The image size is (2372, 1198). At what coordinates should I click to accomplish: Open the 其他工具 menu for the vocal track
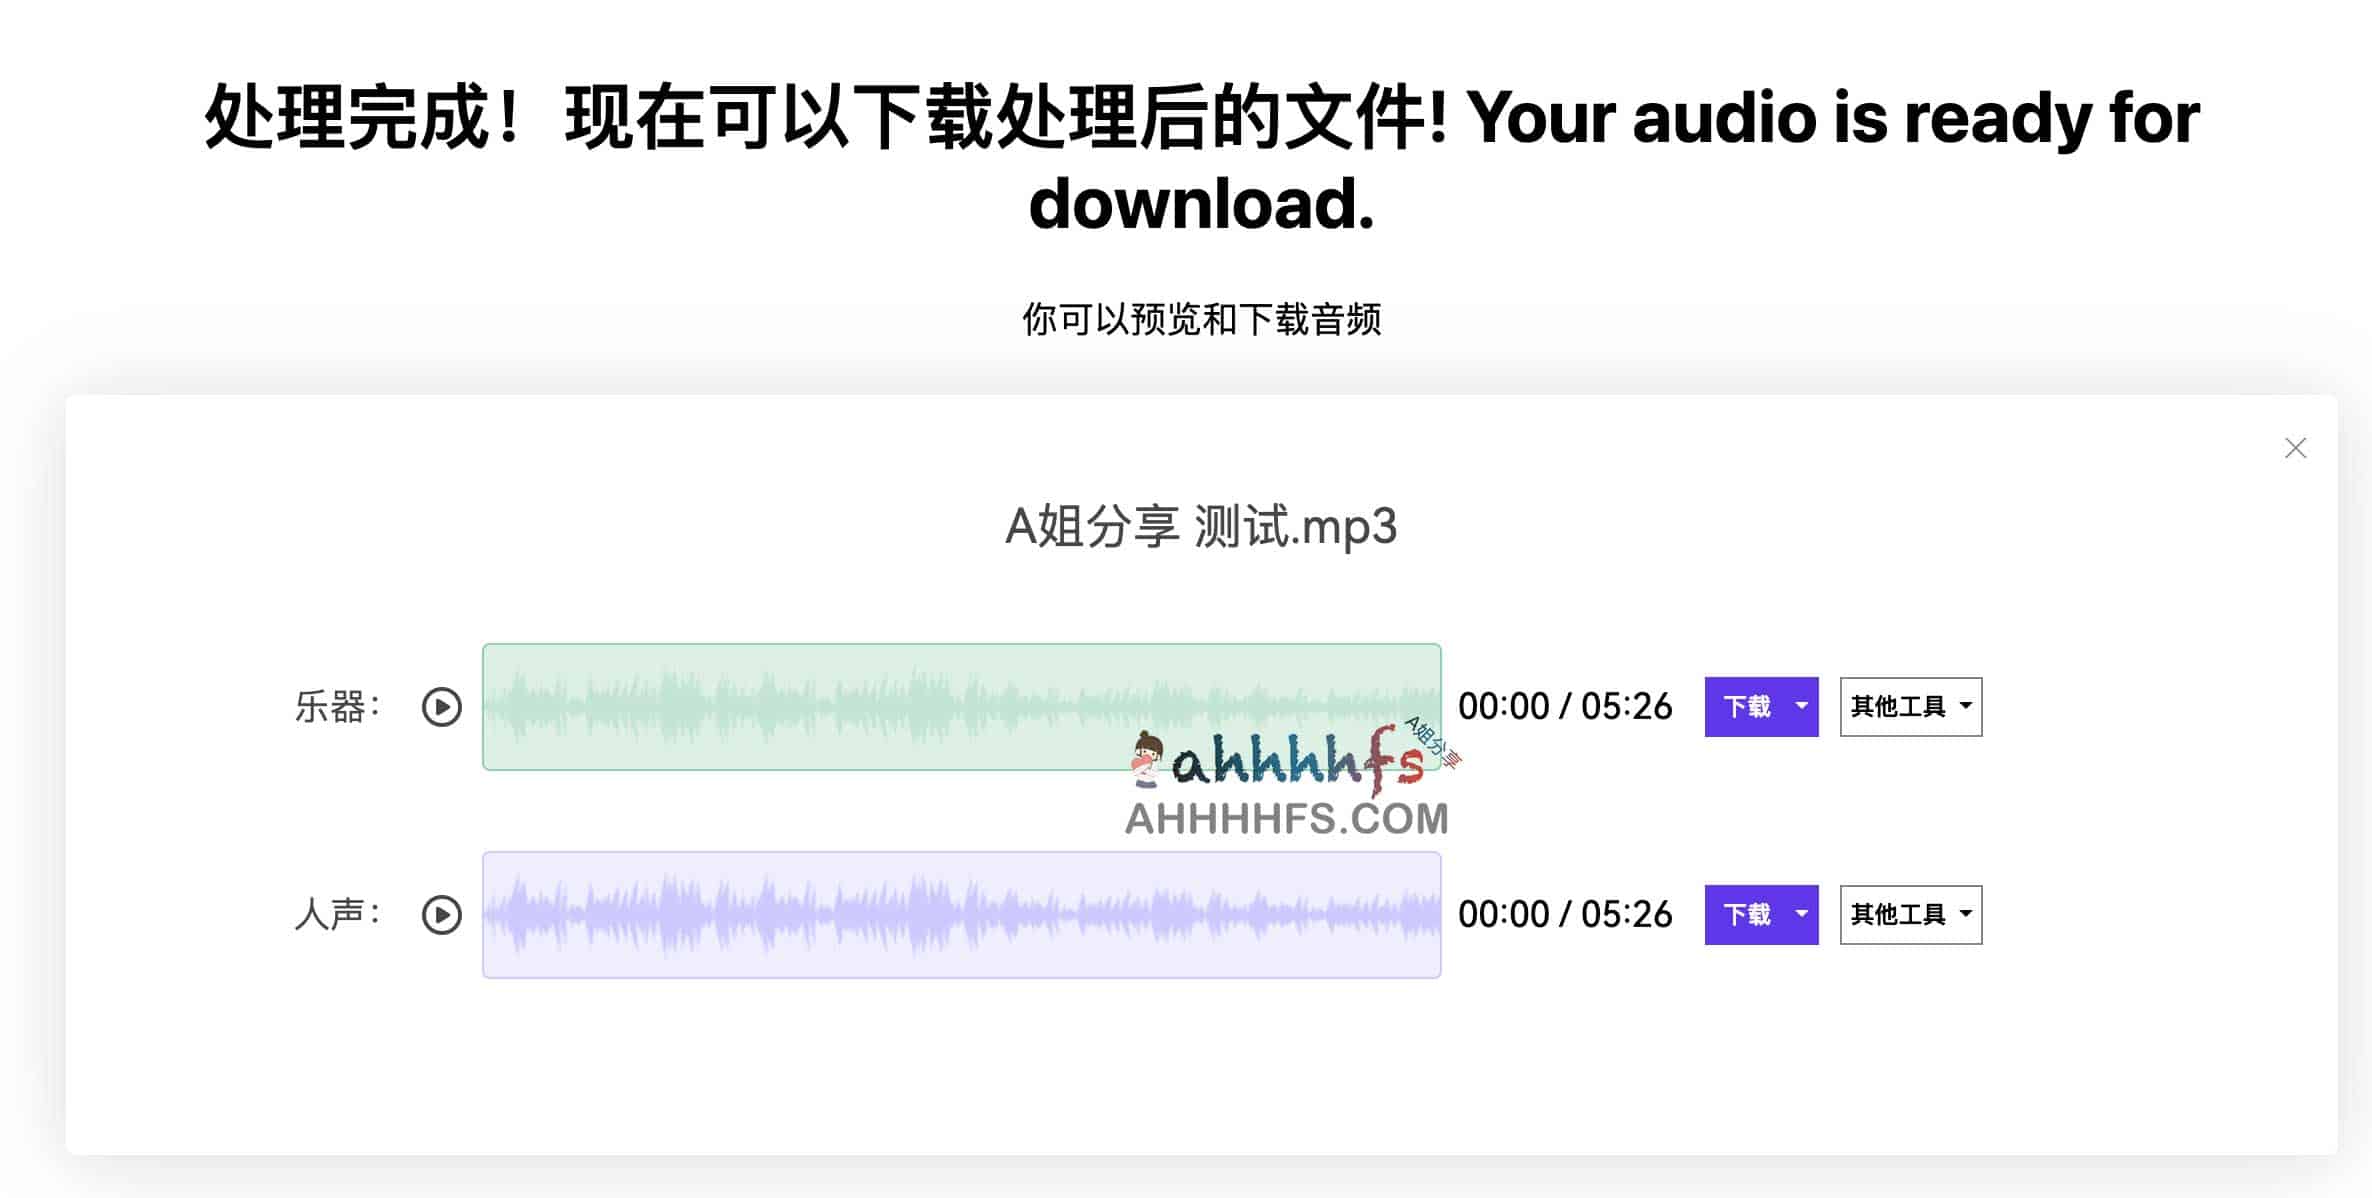point(1909,914)
